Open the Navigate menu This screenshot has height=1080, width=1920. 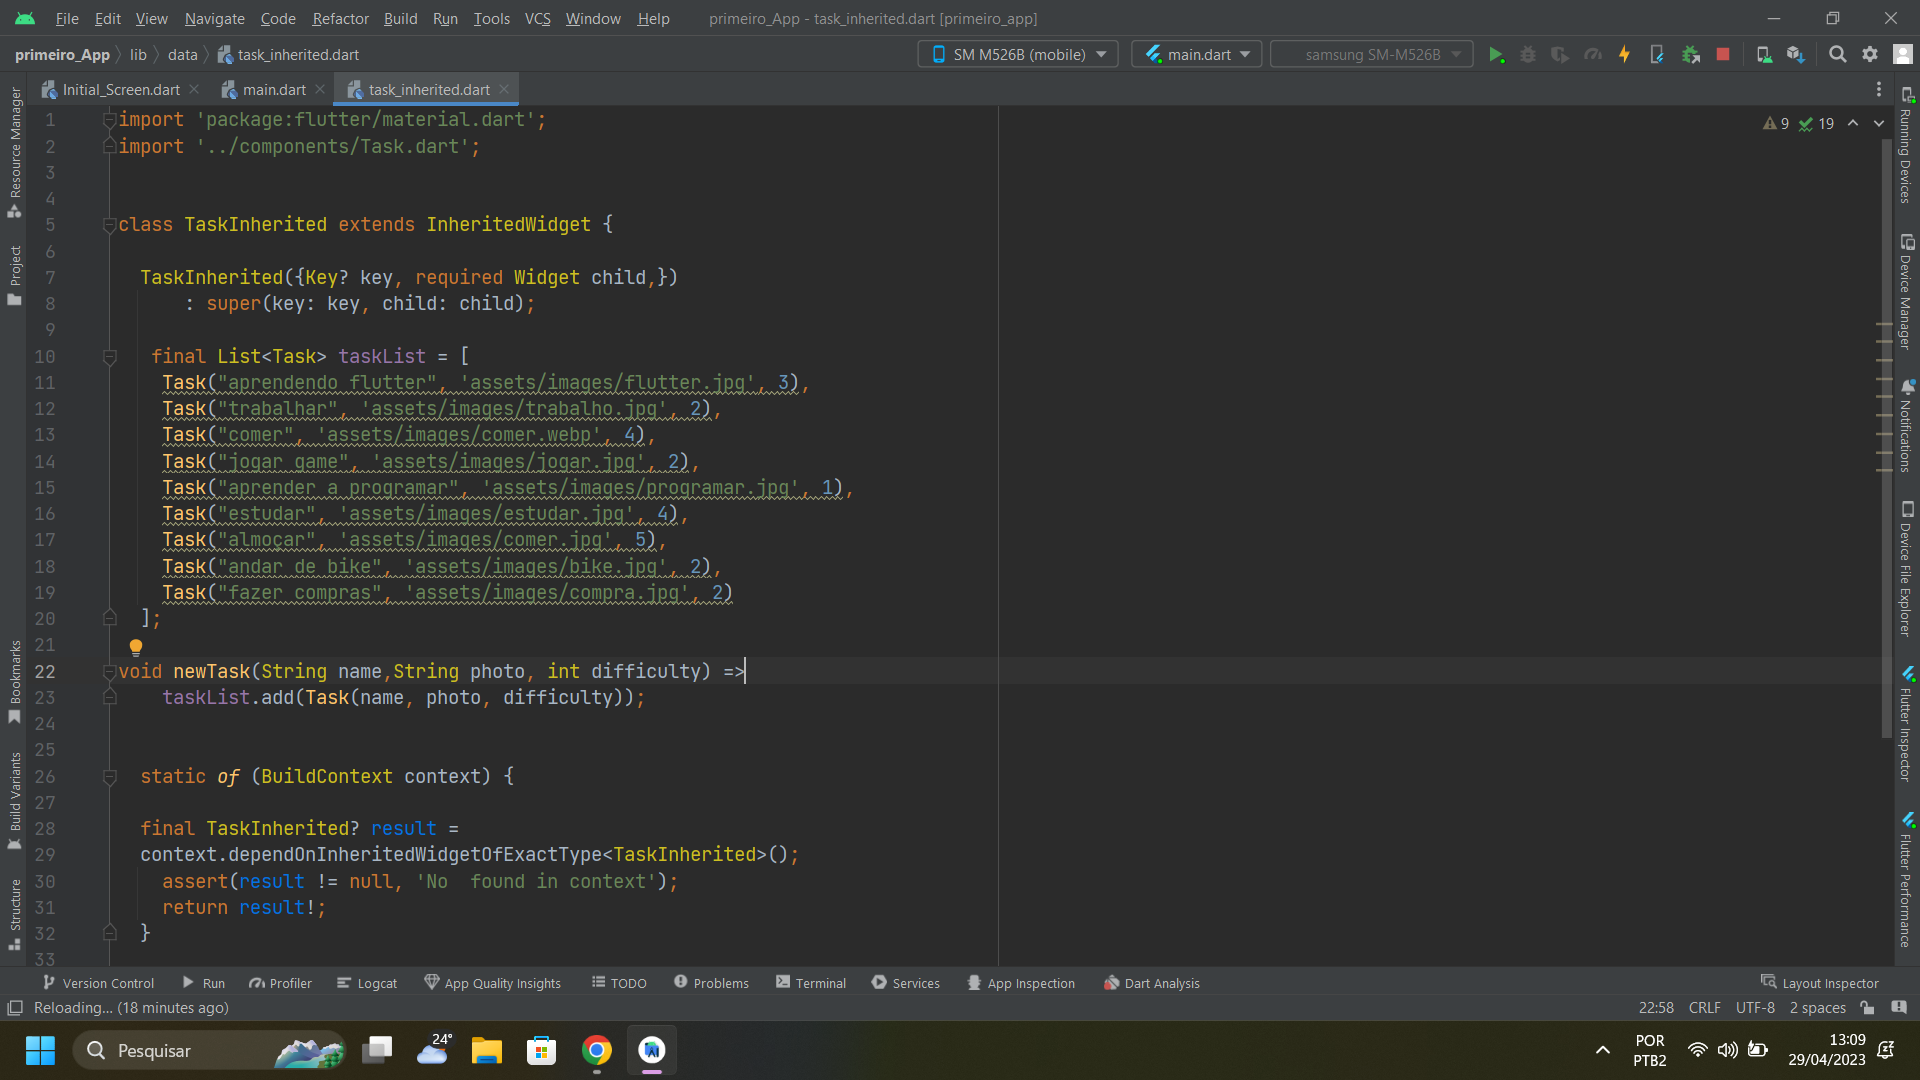(216, 18)
